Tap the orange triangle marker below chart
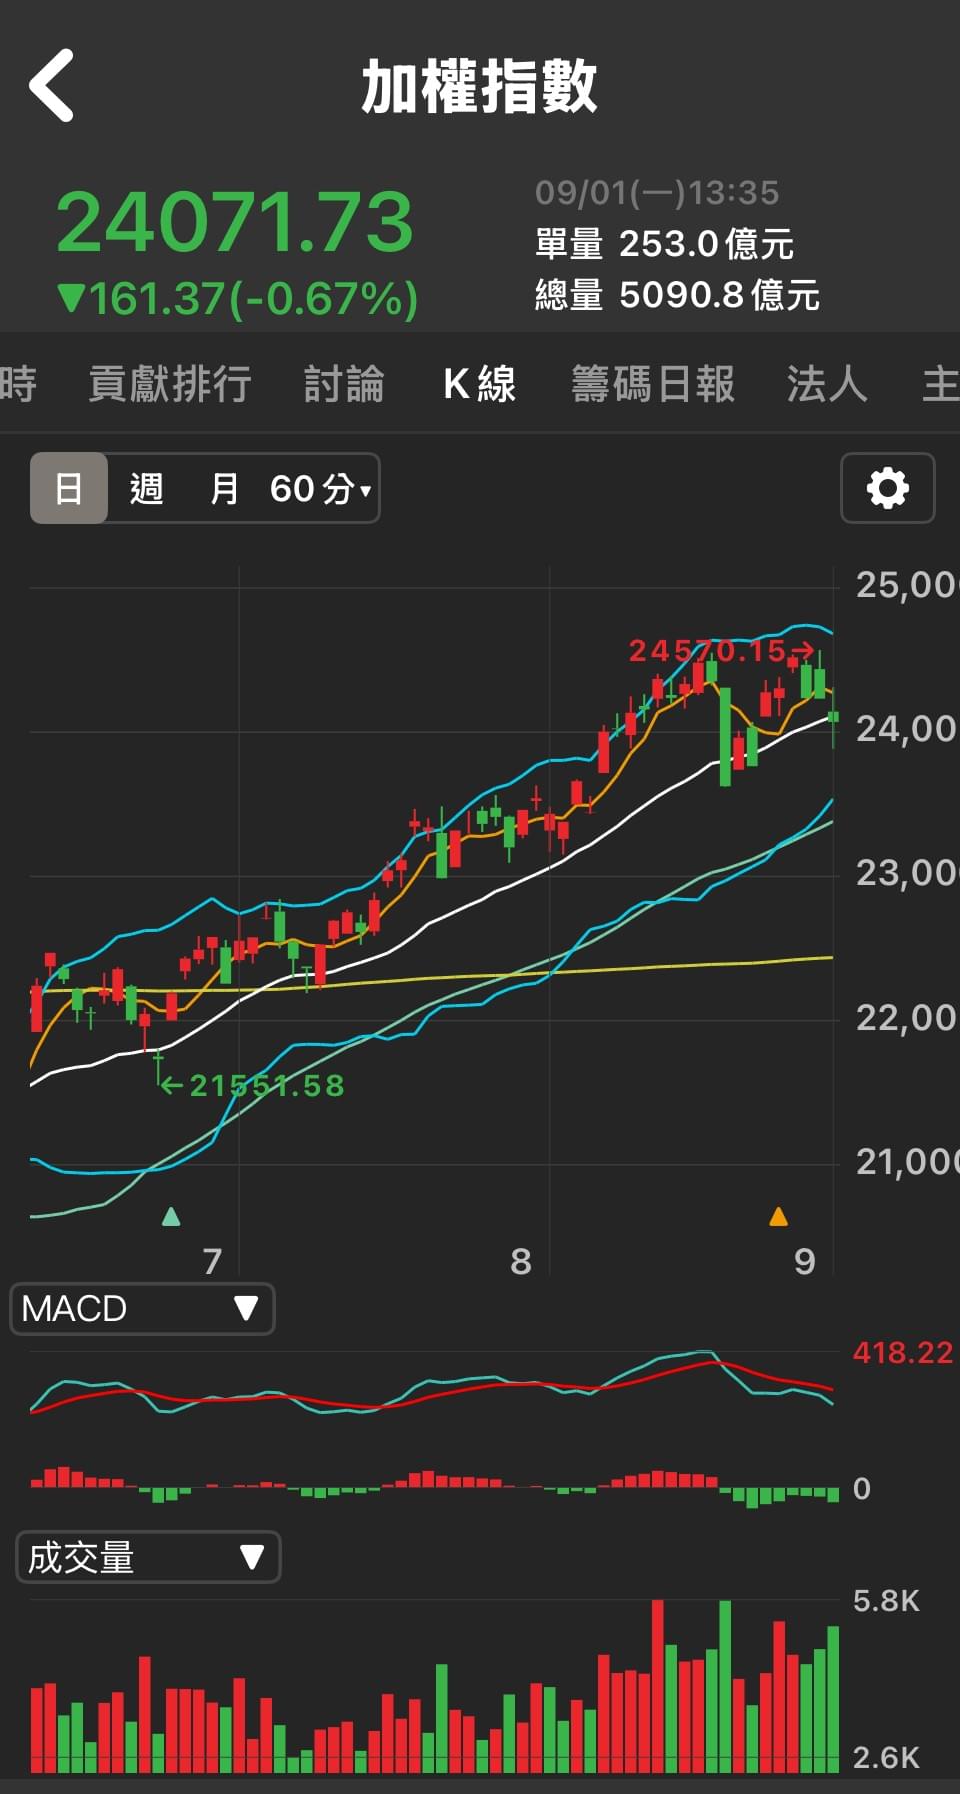Image resolution: width=960 pixels, height=1794 pixels. [x=778, y=1216]
